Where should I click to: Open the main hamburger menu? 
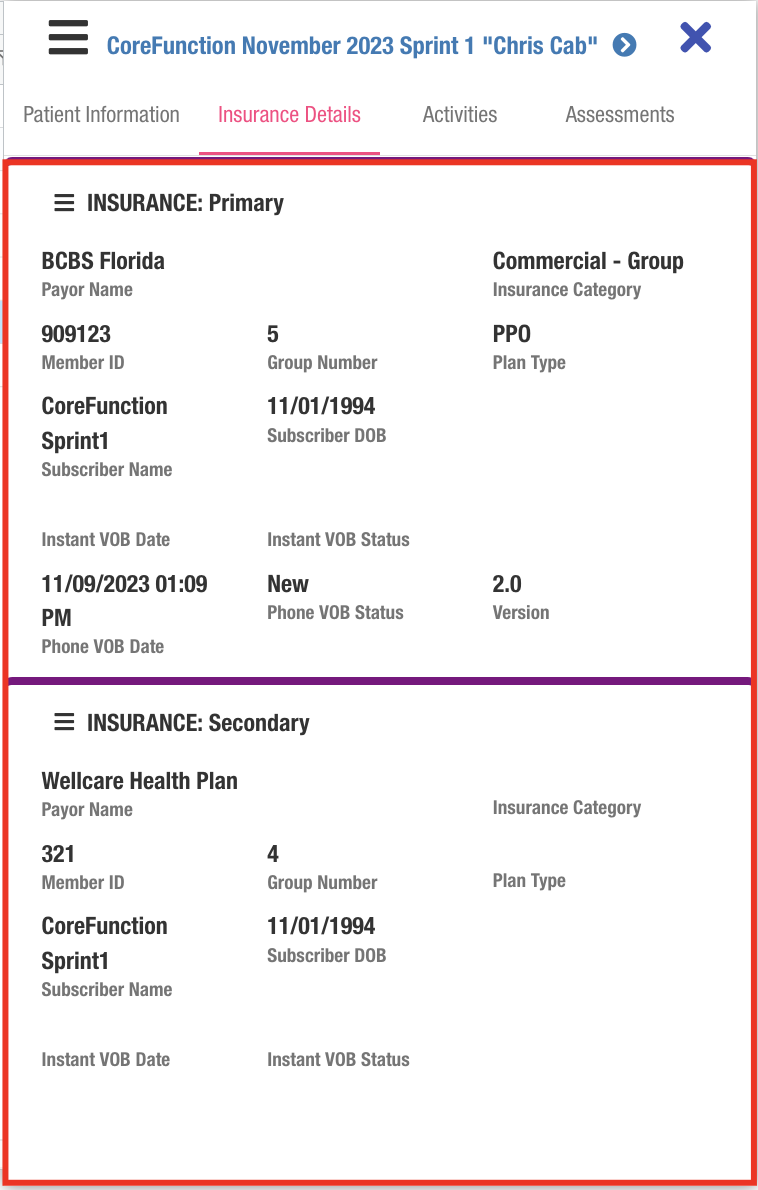(68, 39)
